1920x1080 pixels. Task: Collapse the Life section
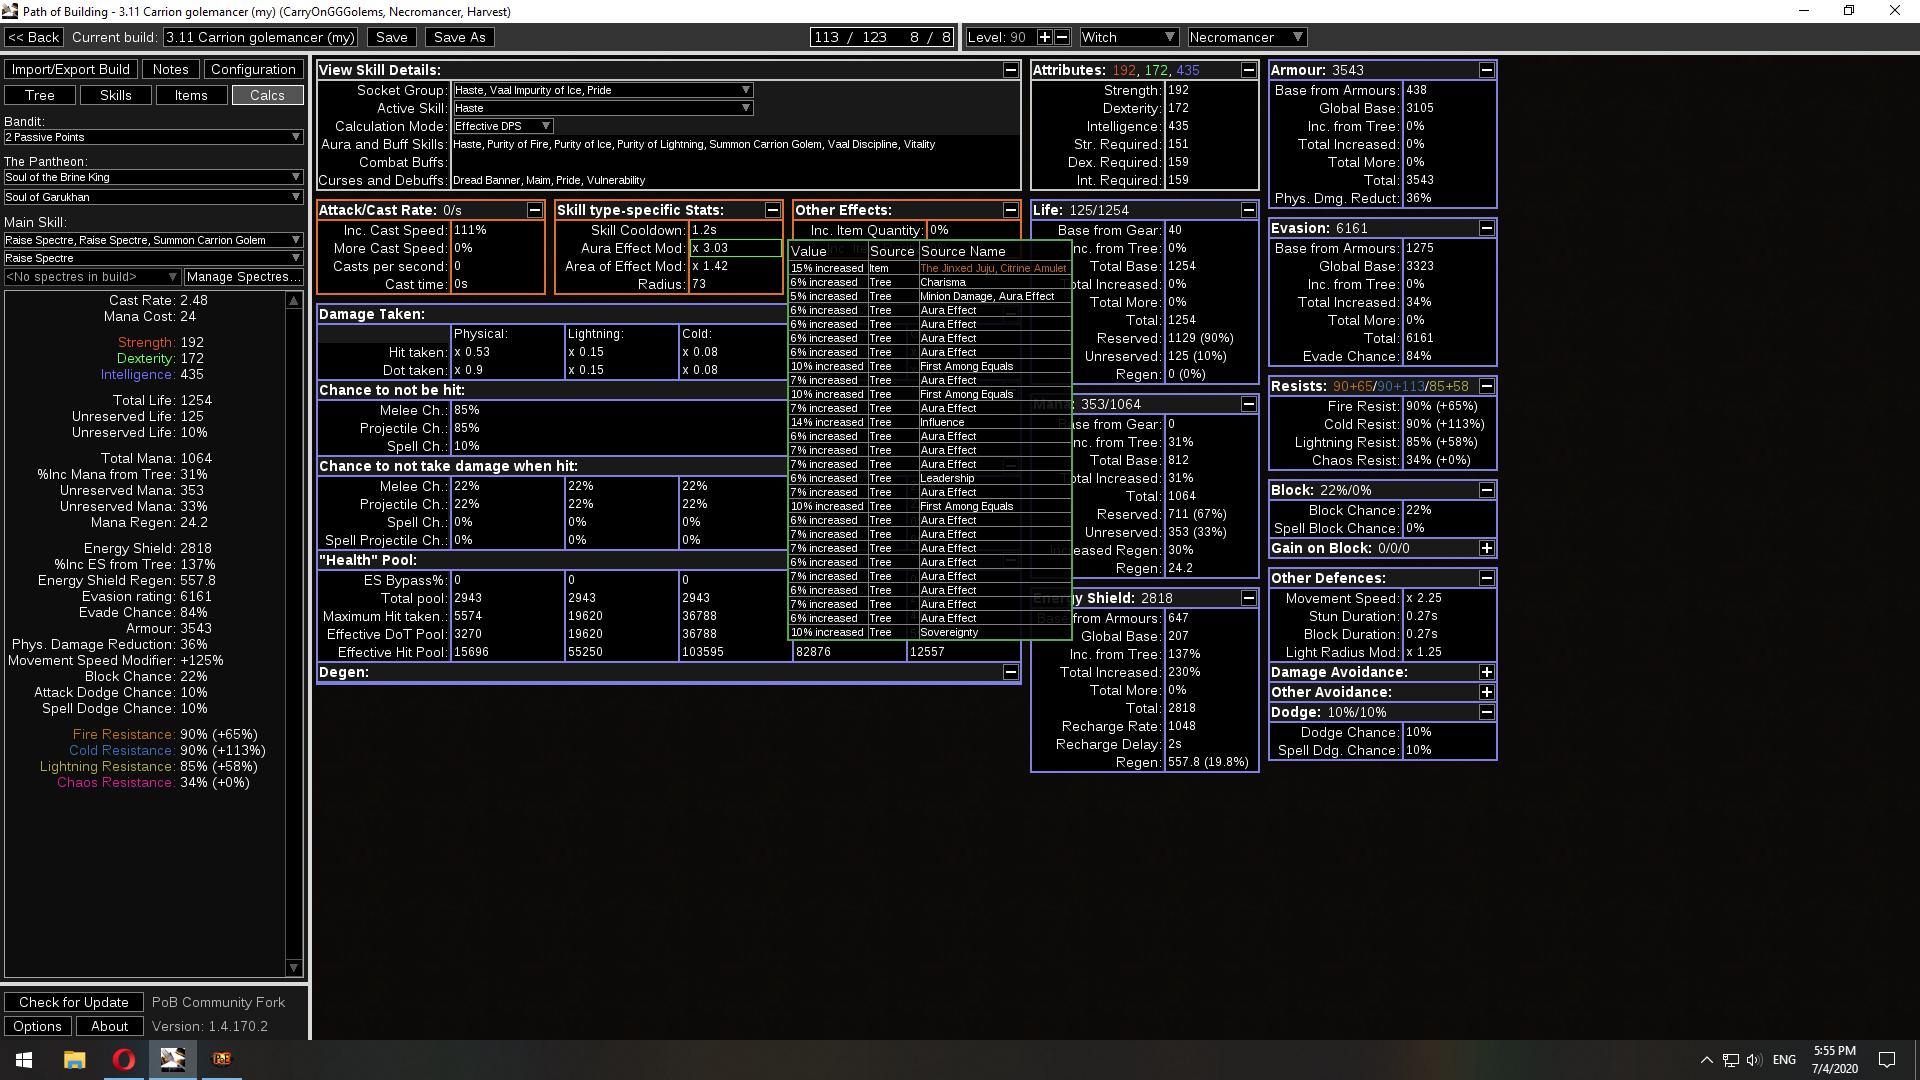pos(1248,210)
